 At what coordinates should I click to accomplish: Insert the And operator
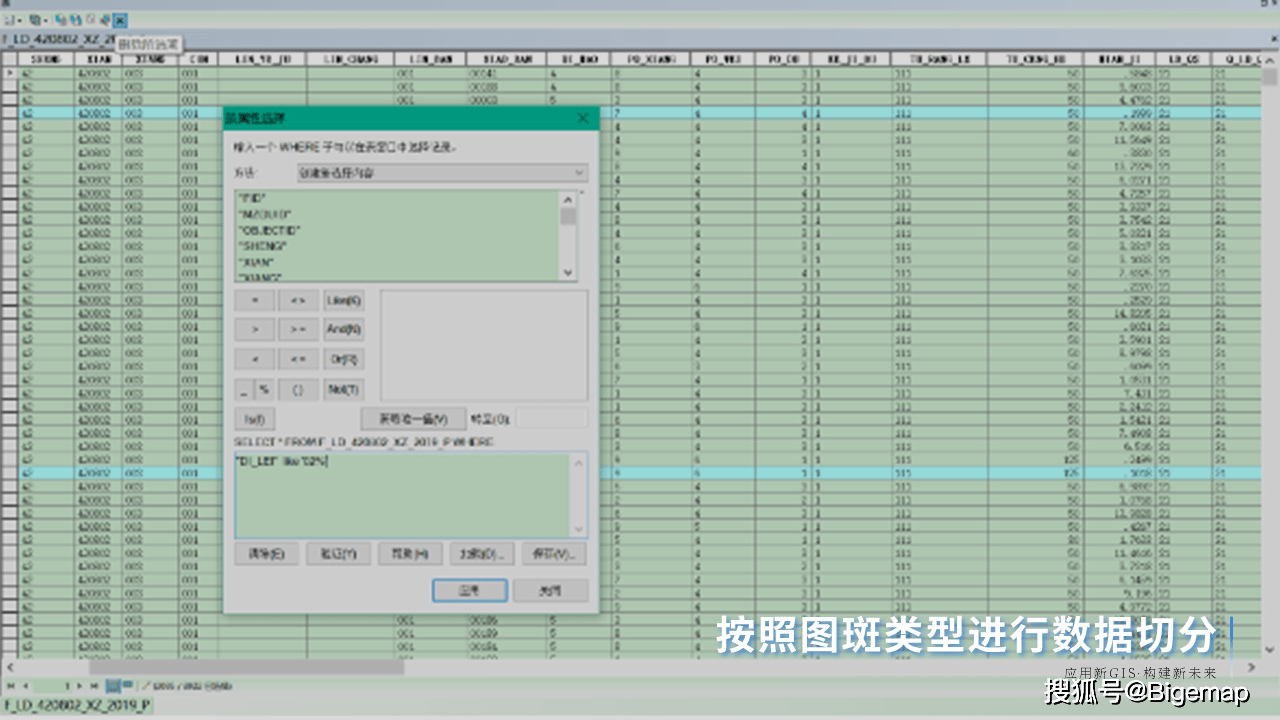(343, 328)
